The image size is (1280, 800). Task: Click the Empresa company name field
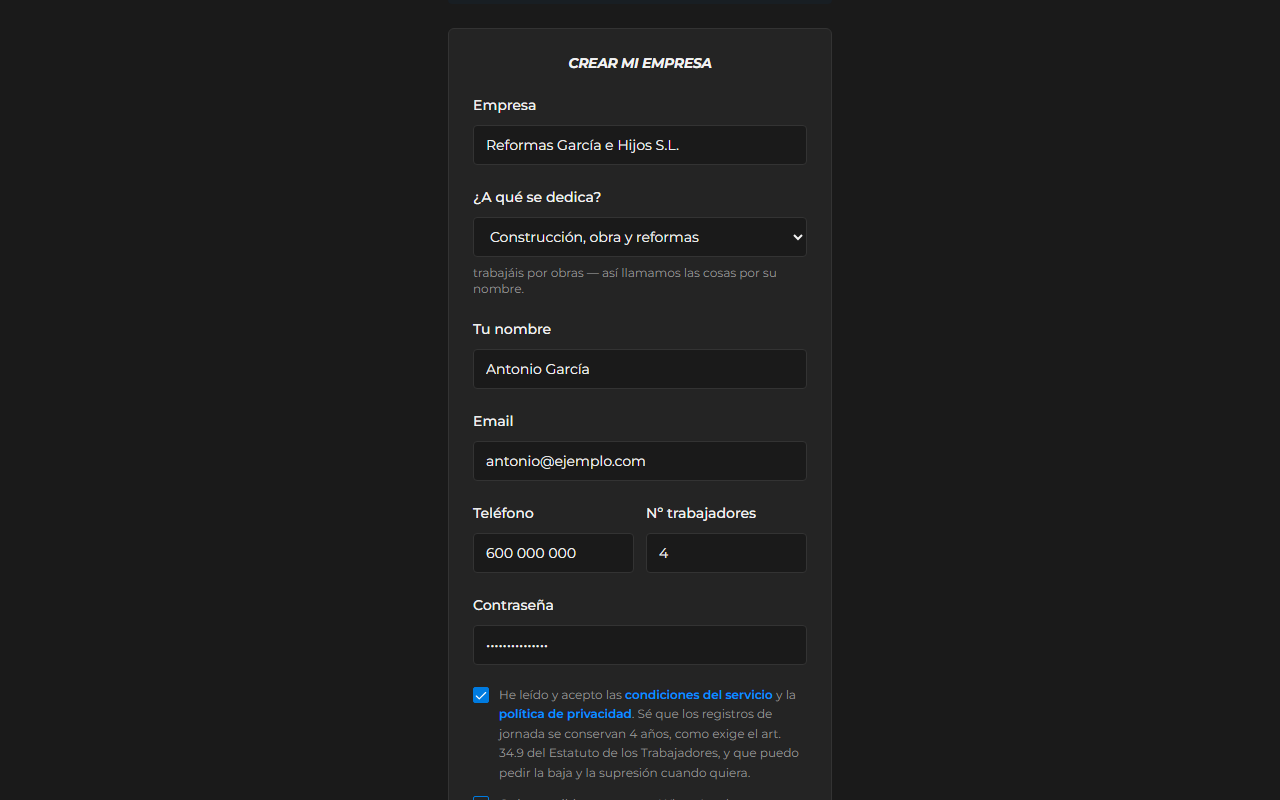point(640,145)
